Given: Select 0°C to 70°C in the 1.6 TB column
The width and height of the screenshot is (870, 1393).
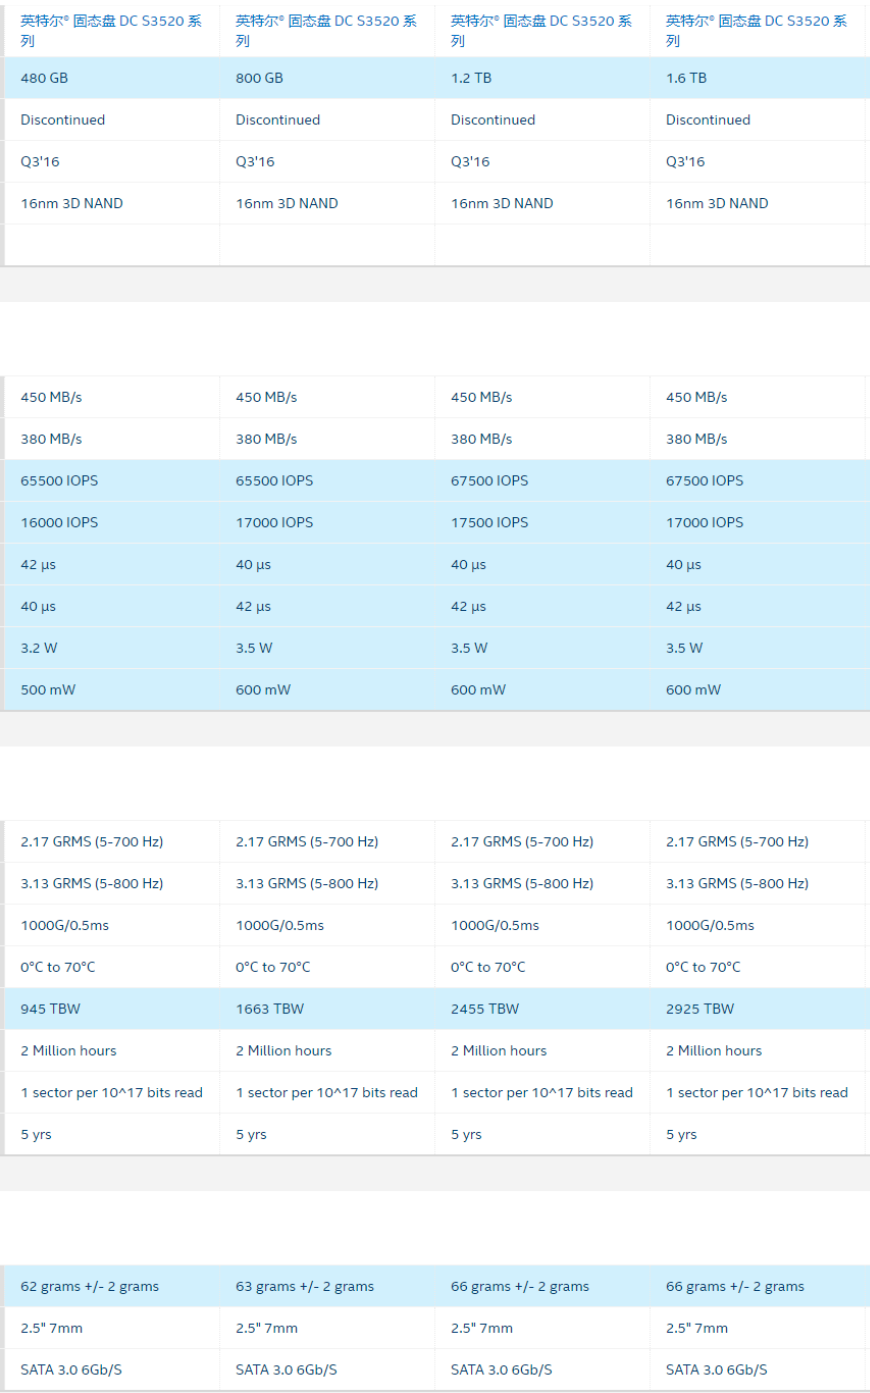Looking at the screenshot, I should pyautogui.click(x=703, y=967).
